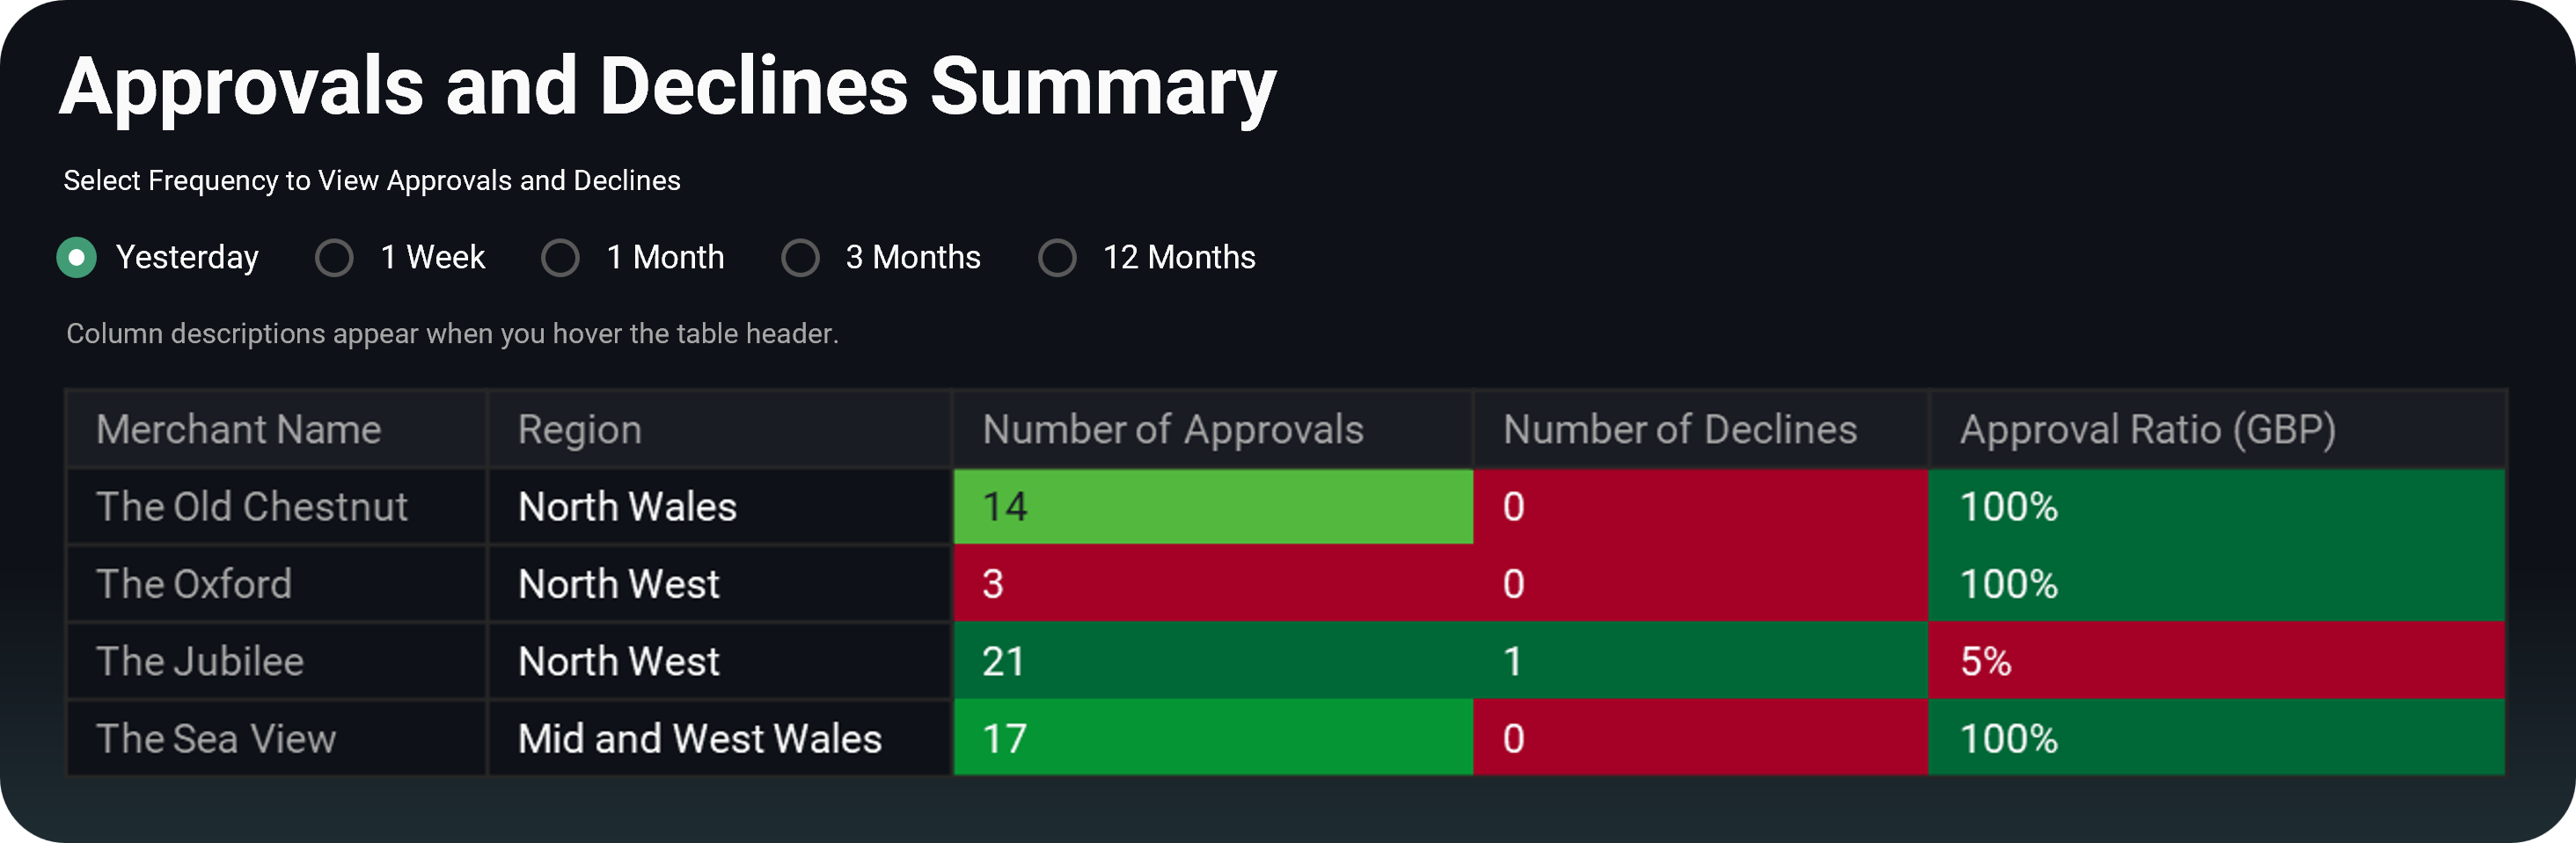Click the Mid and West Wales region cell
This screenshot has height=843, width=2576.
tap(700, 739)
